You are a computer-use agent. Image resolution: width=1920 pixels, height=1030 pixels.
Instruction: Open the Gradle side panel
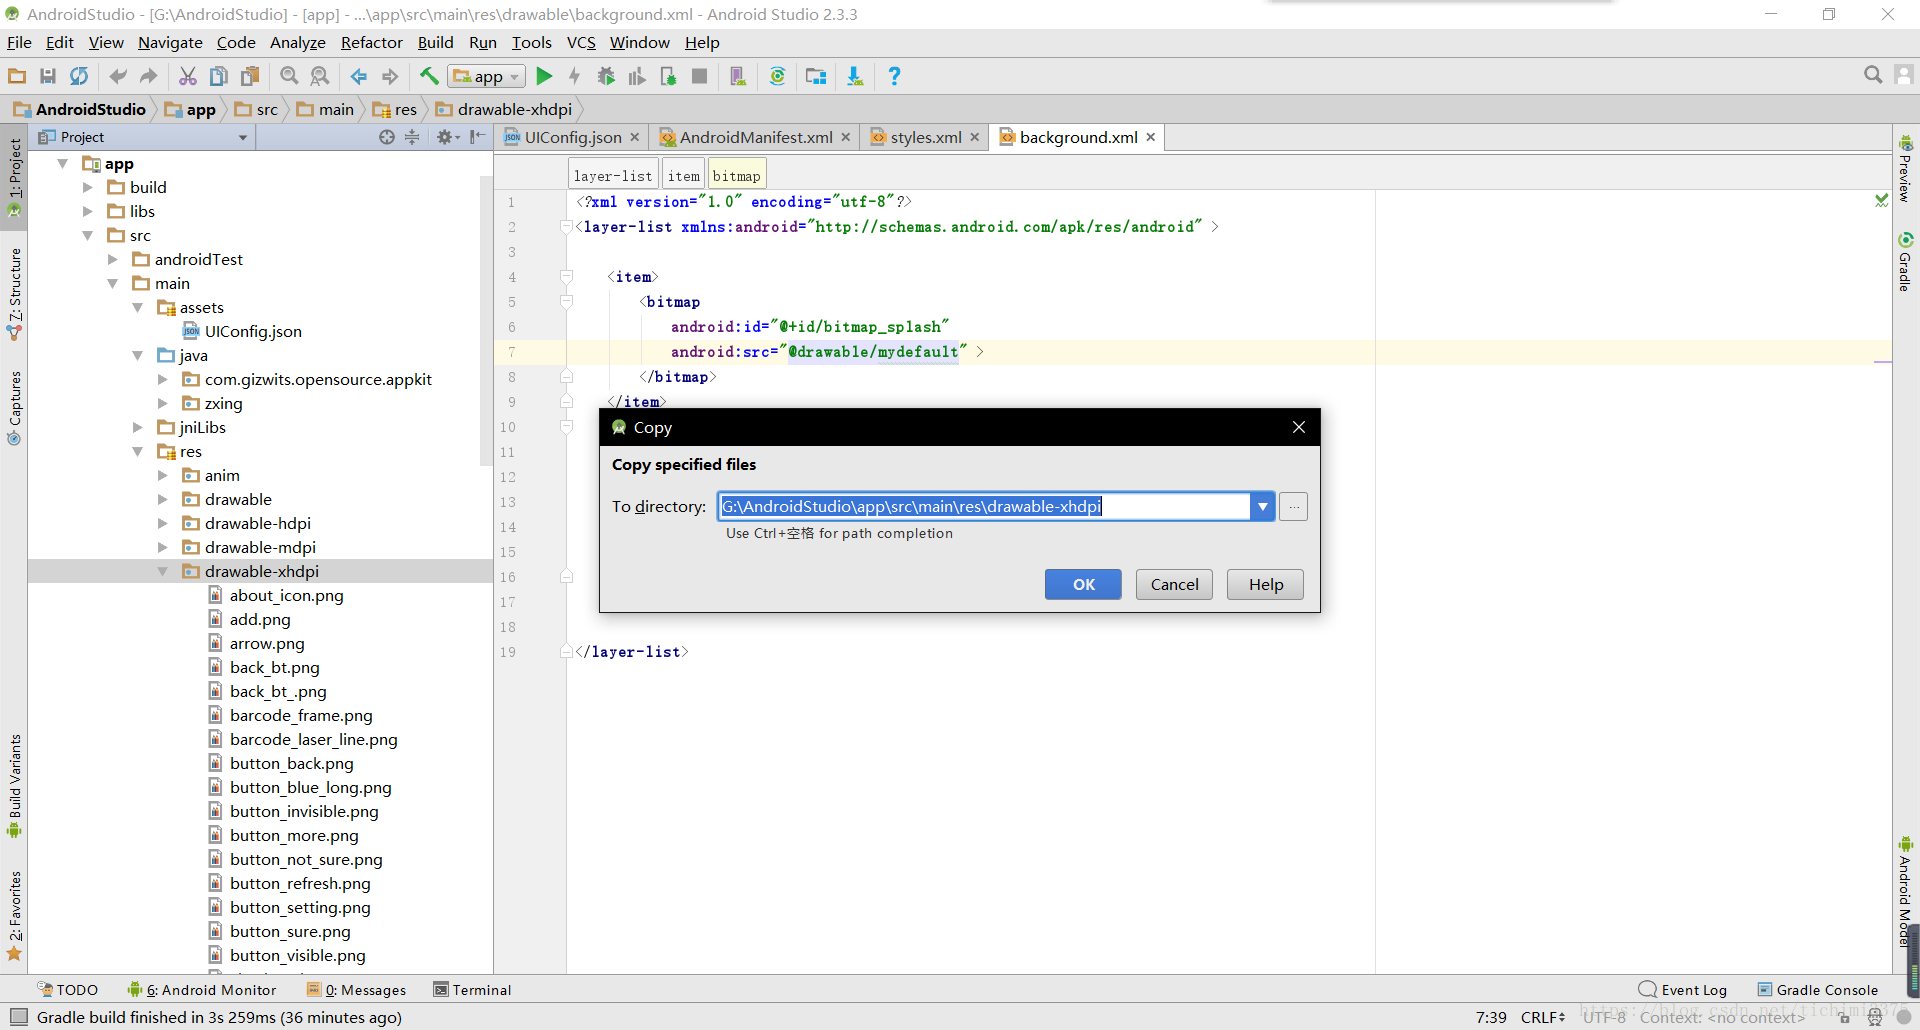pos(1905,262)
